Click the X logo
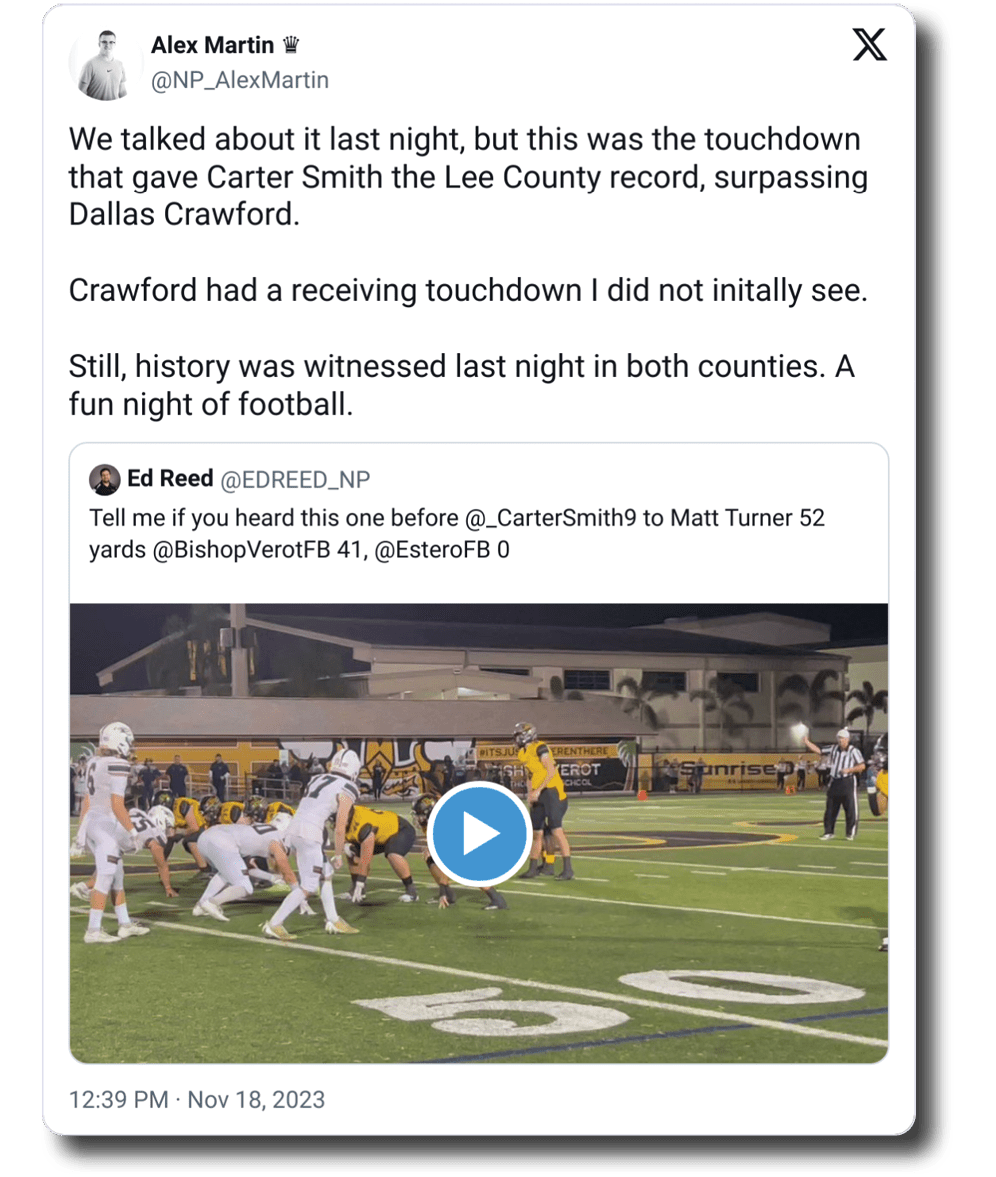The image size is (996, 1177). coord(868,46)
